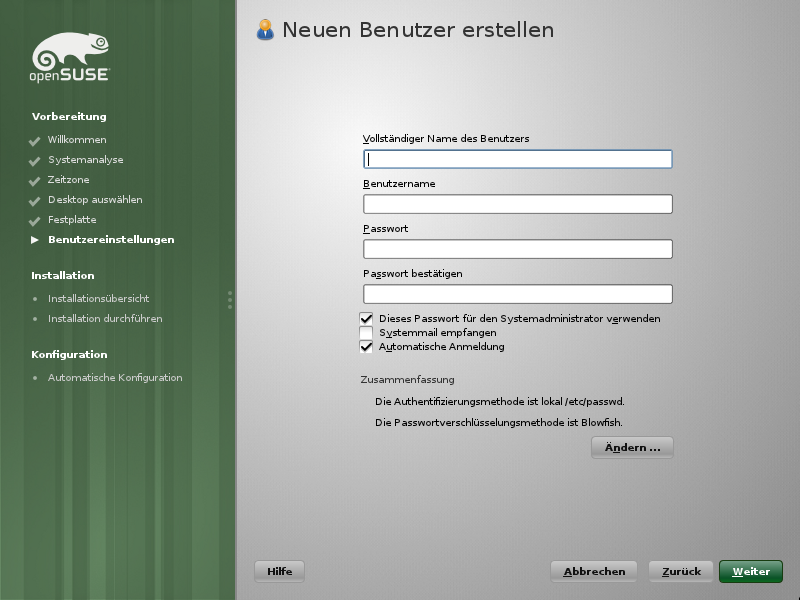Screen dimensions: 800x600
Task: Select Automatische Konfiguration in the sidebar
Action: [114, 378]
